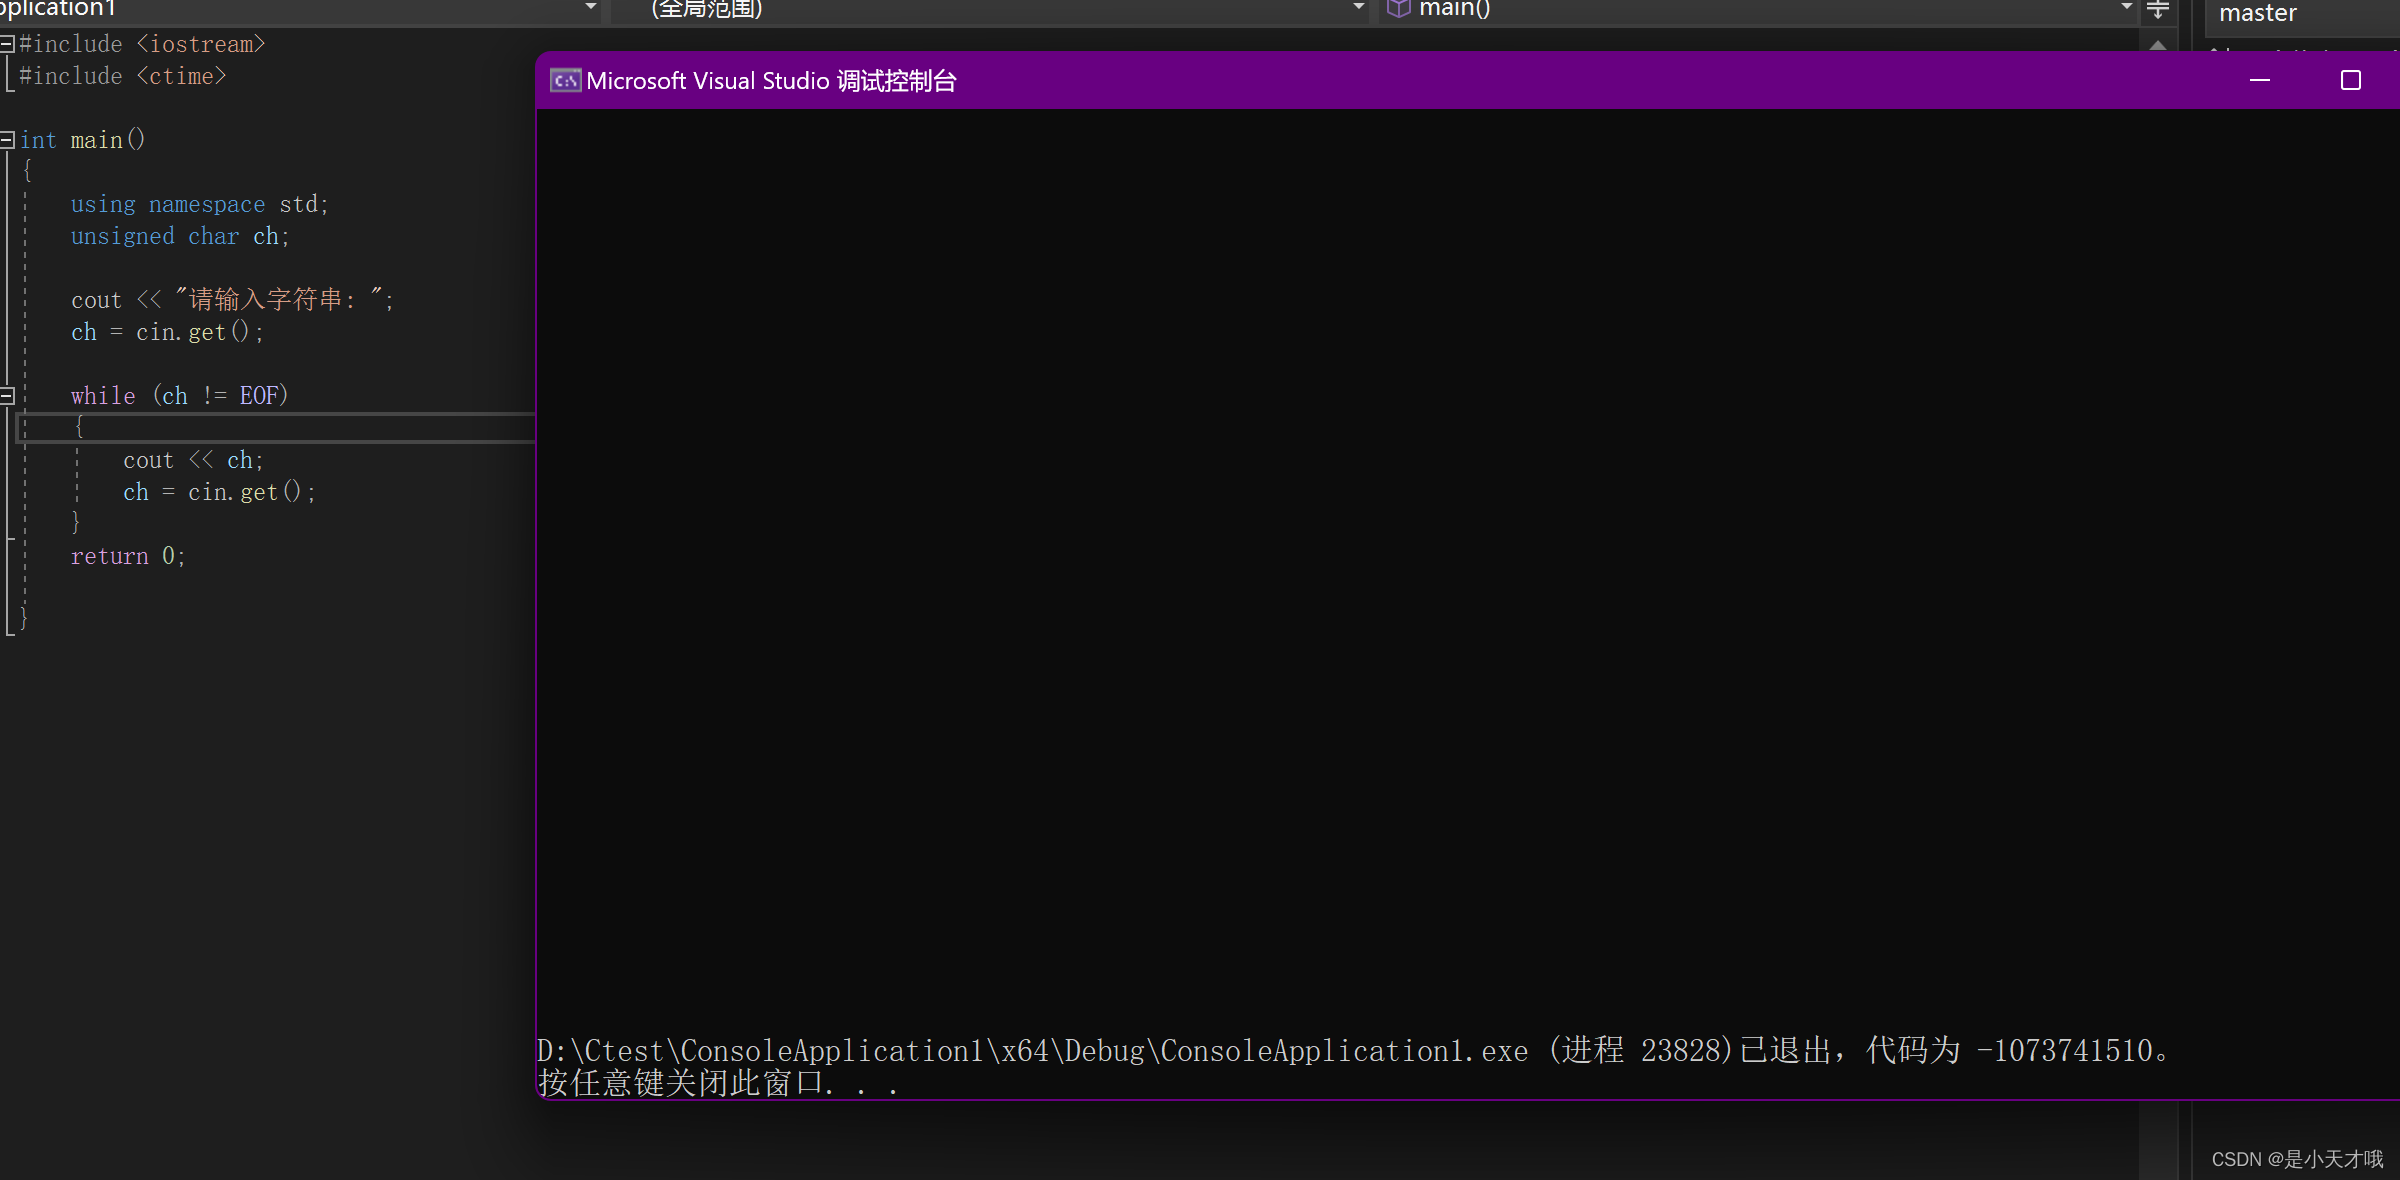This screenshot has height=1180, width=2400.
Task: Open the (全局范围) scope dropdown
Action: [1357, 8]
